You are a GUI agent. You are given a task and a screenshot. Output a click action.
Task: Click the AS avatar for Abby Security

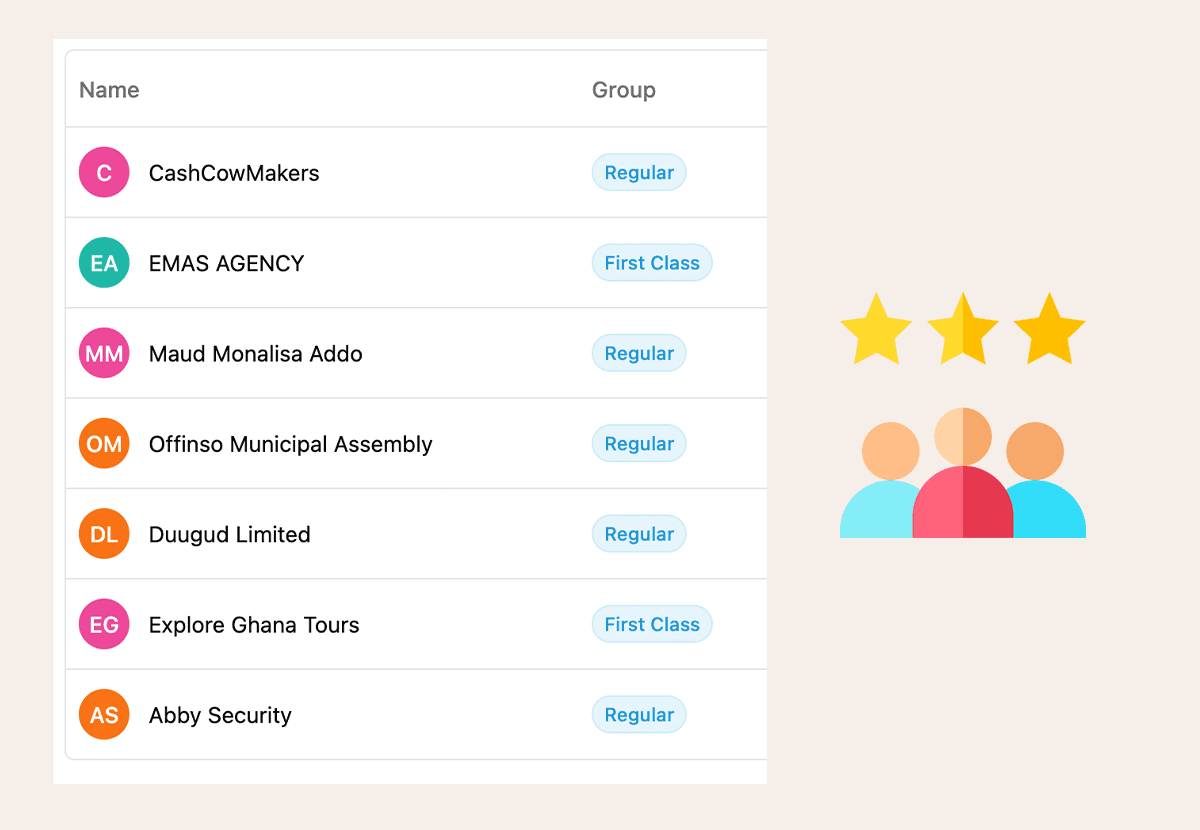tap(104, 714)
